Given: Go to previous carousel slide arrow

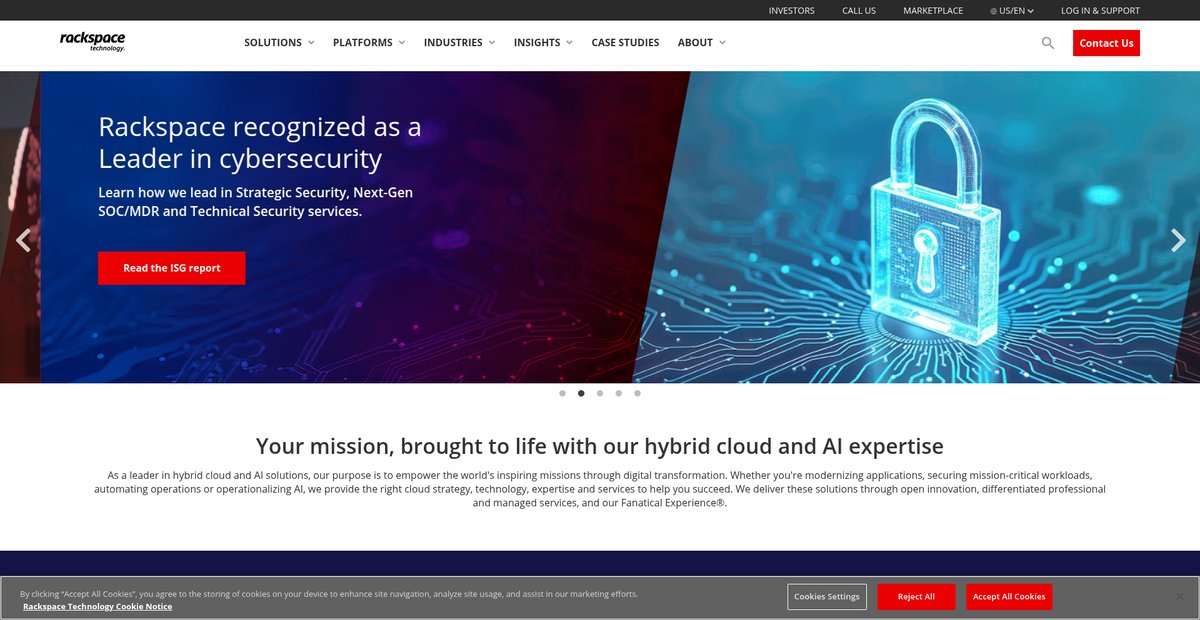Looking at the screenshot, I should click(23, 240).
